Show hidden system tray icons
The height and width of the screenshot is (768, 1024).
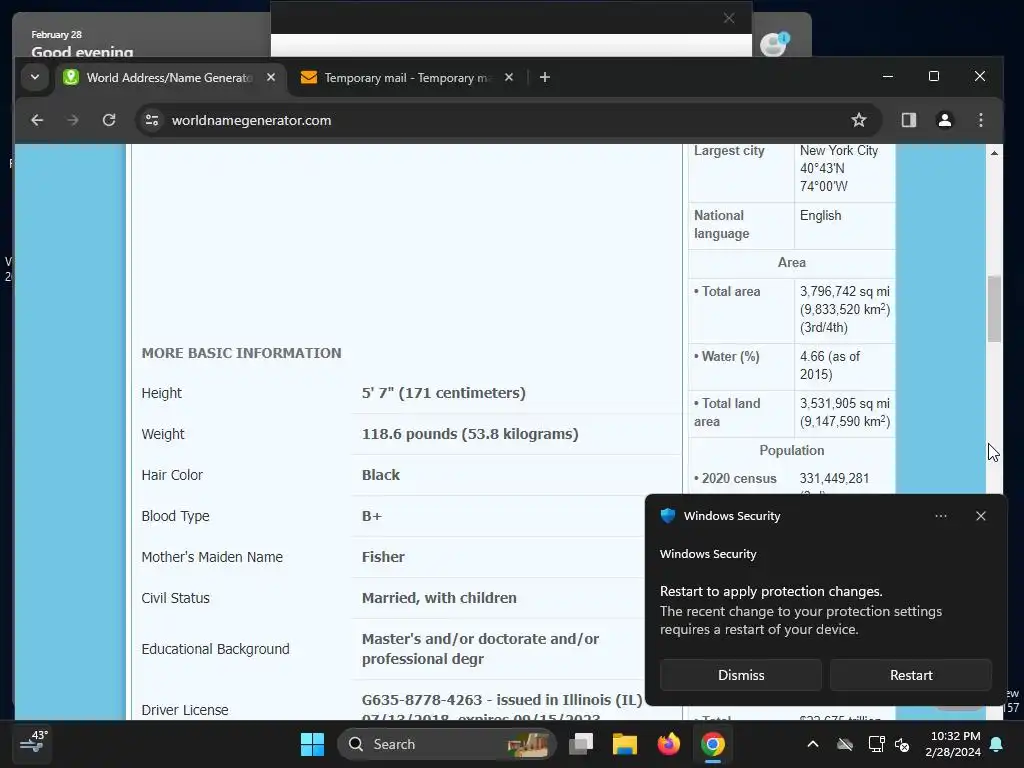[812, 744]
